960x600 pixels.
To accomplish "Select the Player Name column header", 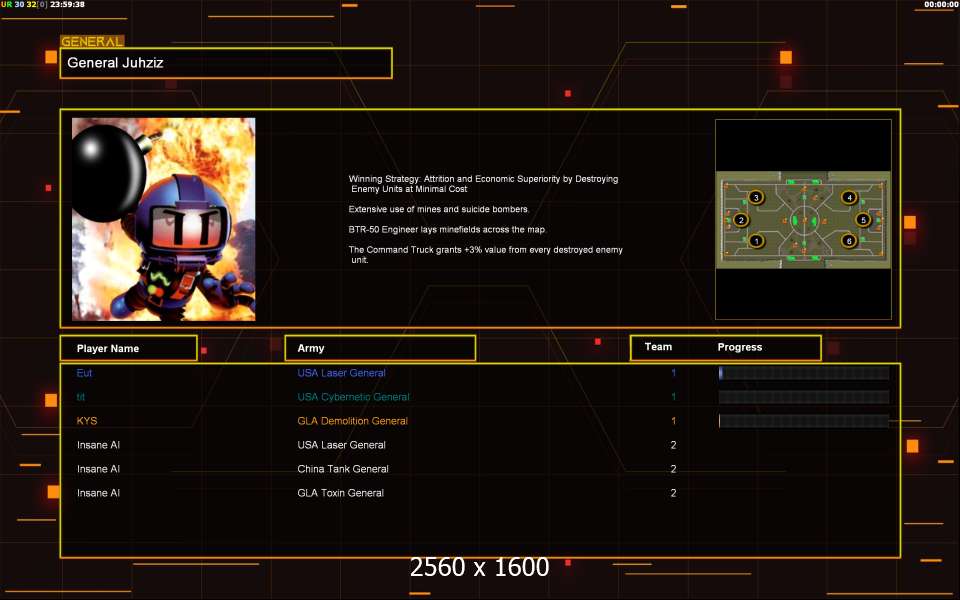I will tap(129, 348).
